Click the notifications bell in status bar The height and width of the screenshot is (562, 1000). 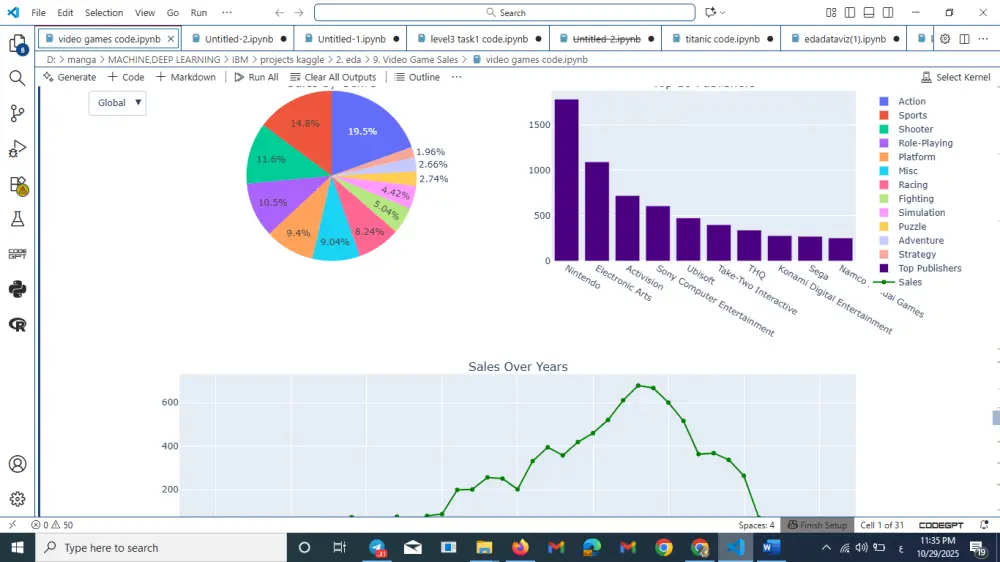pyautogui.click(x=984, y=525)
